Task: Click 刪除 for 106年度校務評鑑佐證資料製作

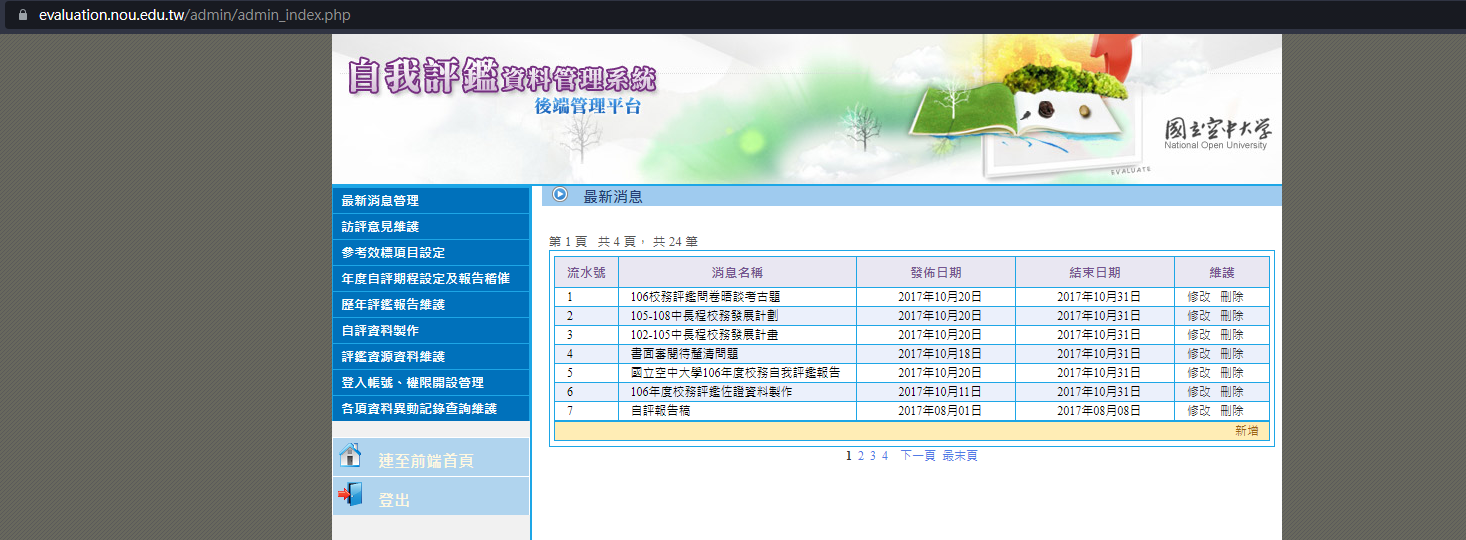Action: pyautogui.click(x=1232, y=392)
